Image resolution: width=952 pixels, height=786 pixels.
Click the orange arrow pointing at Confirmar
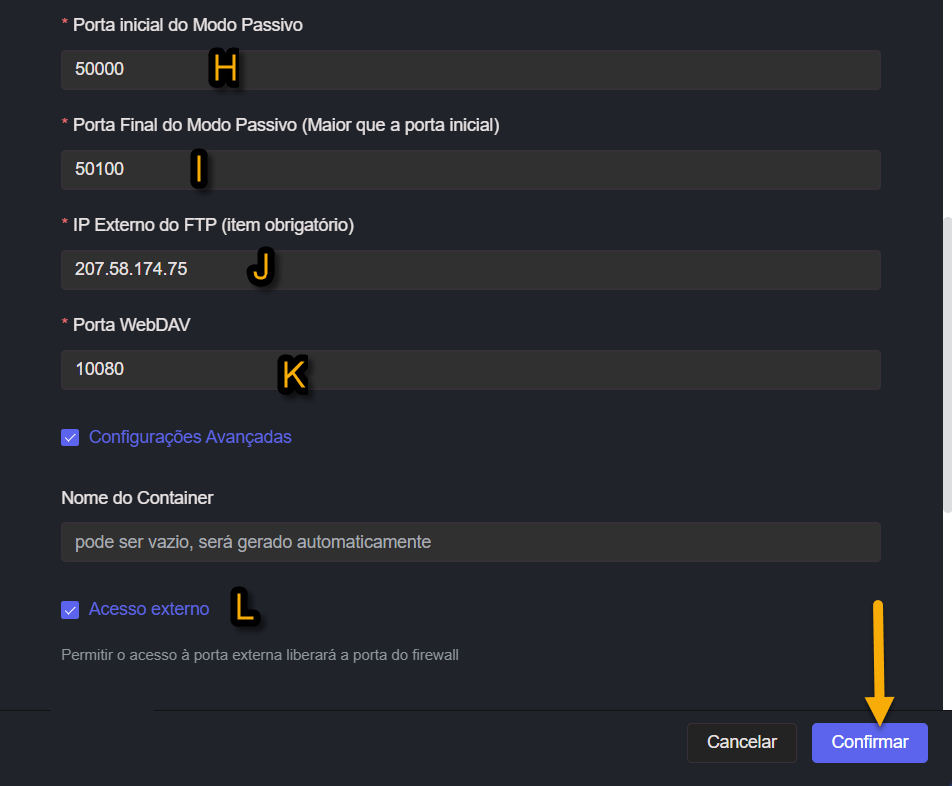coord(878,662)
